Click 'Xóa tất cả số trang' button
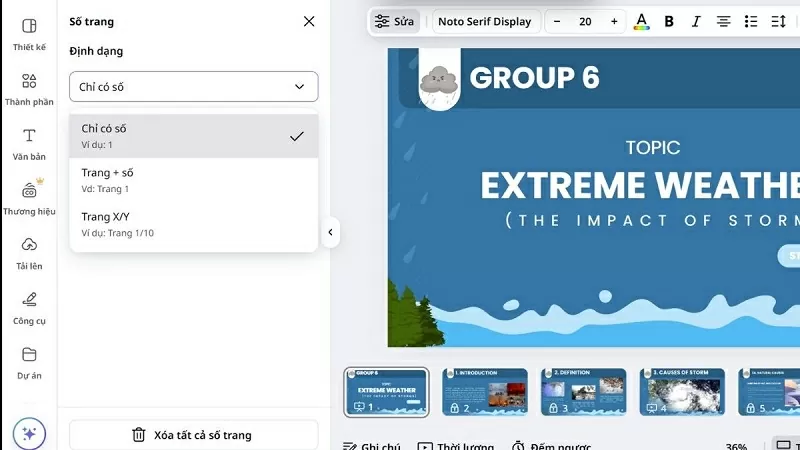The width and height of the screenshot is (800, 450). coord(193,435)
